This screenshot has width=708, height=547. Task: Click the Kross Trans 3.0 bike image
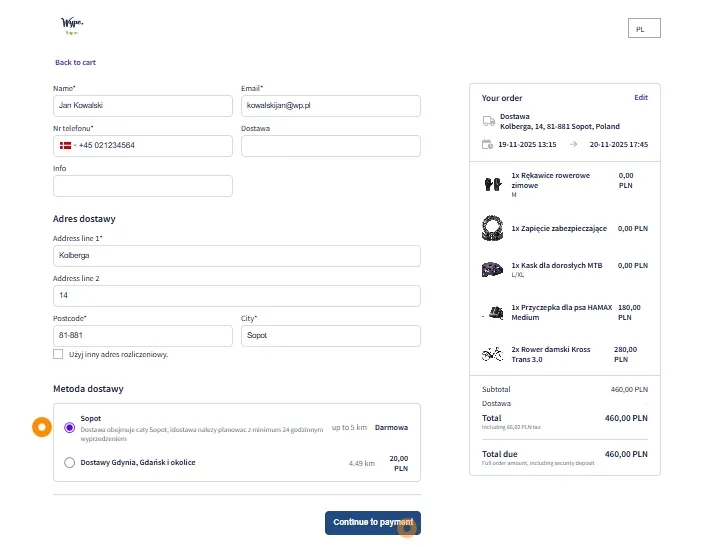491,354
